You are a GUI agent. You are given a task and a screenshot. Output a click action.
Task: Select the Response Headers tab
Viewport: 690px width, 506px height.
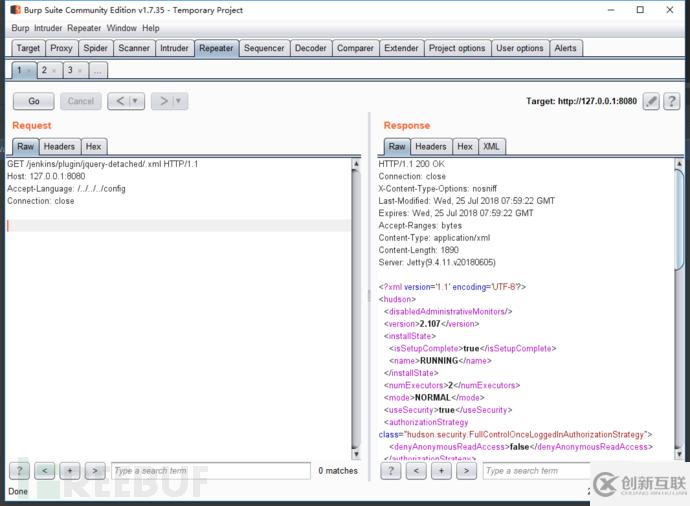point(431,147)
